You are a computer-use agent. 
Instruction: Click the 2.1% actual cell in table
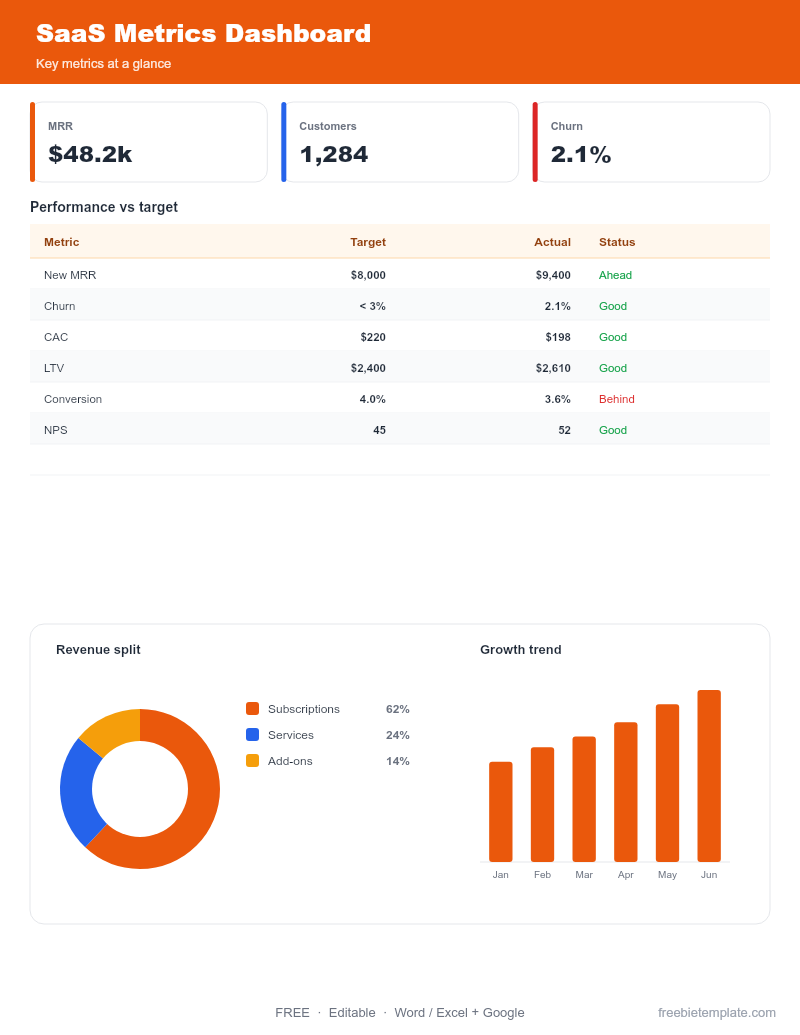point(558,306)
